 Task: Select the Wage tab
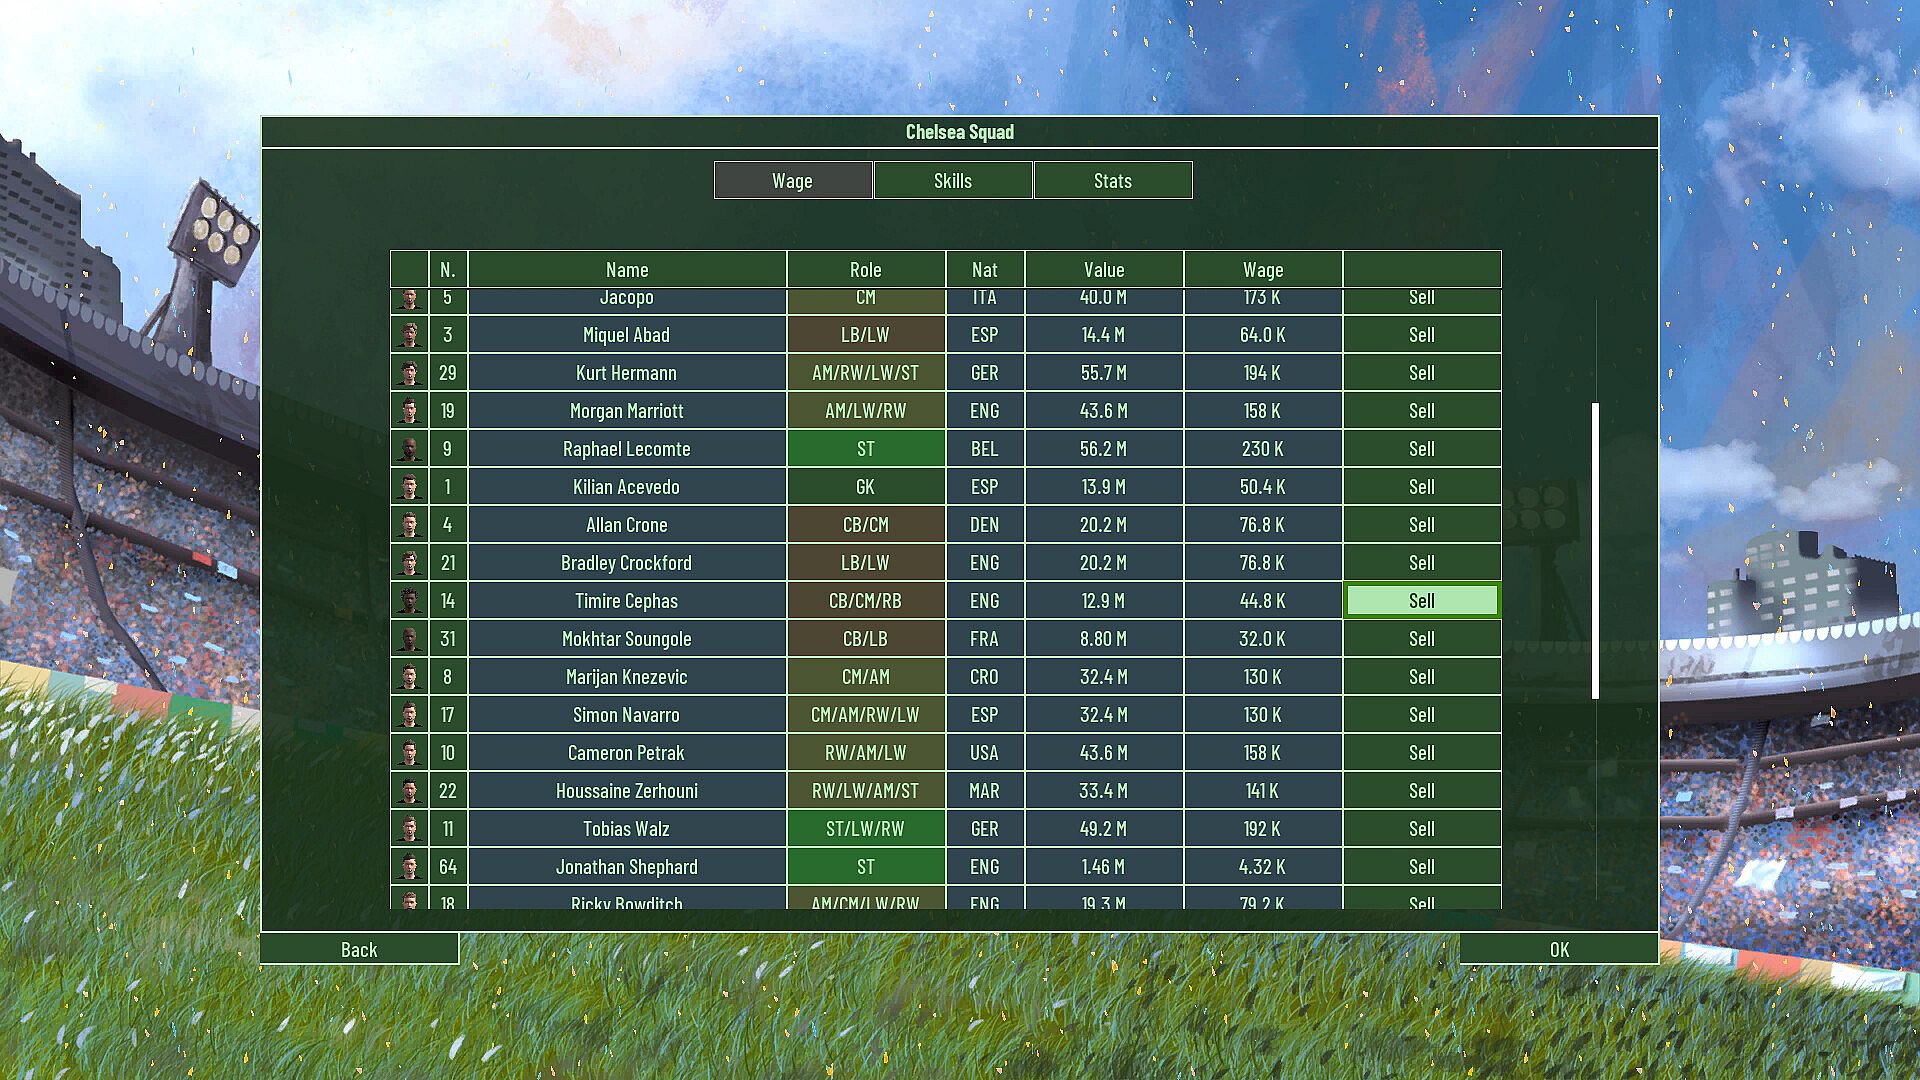tap(792, 181)
